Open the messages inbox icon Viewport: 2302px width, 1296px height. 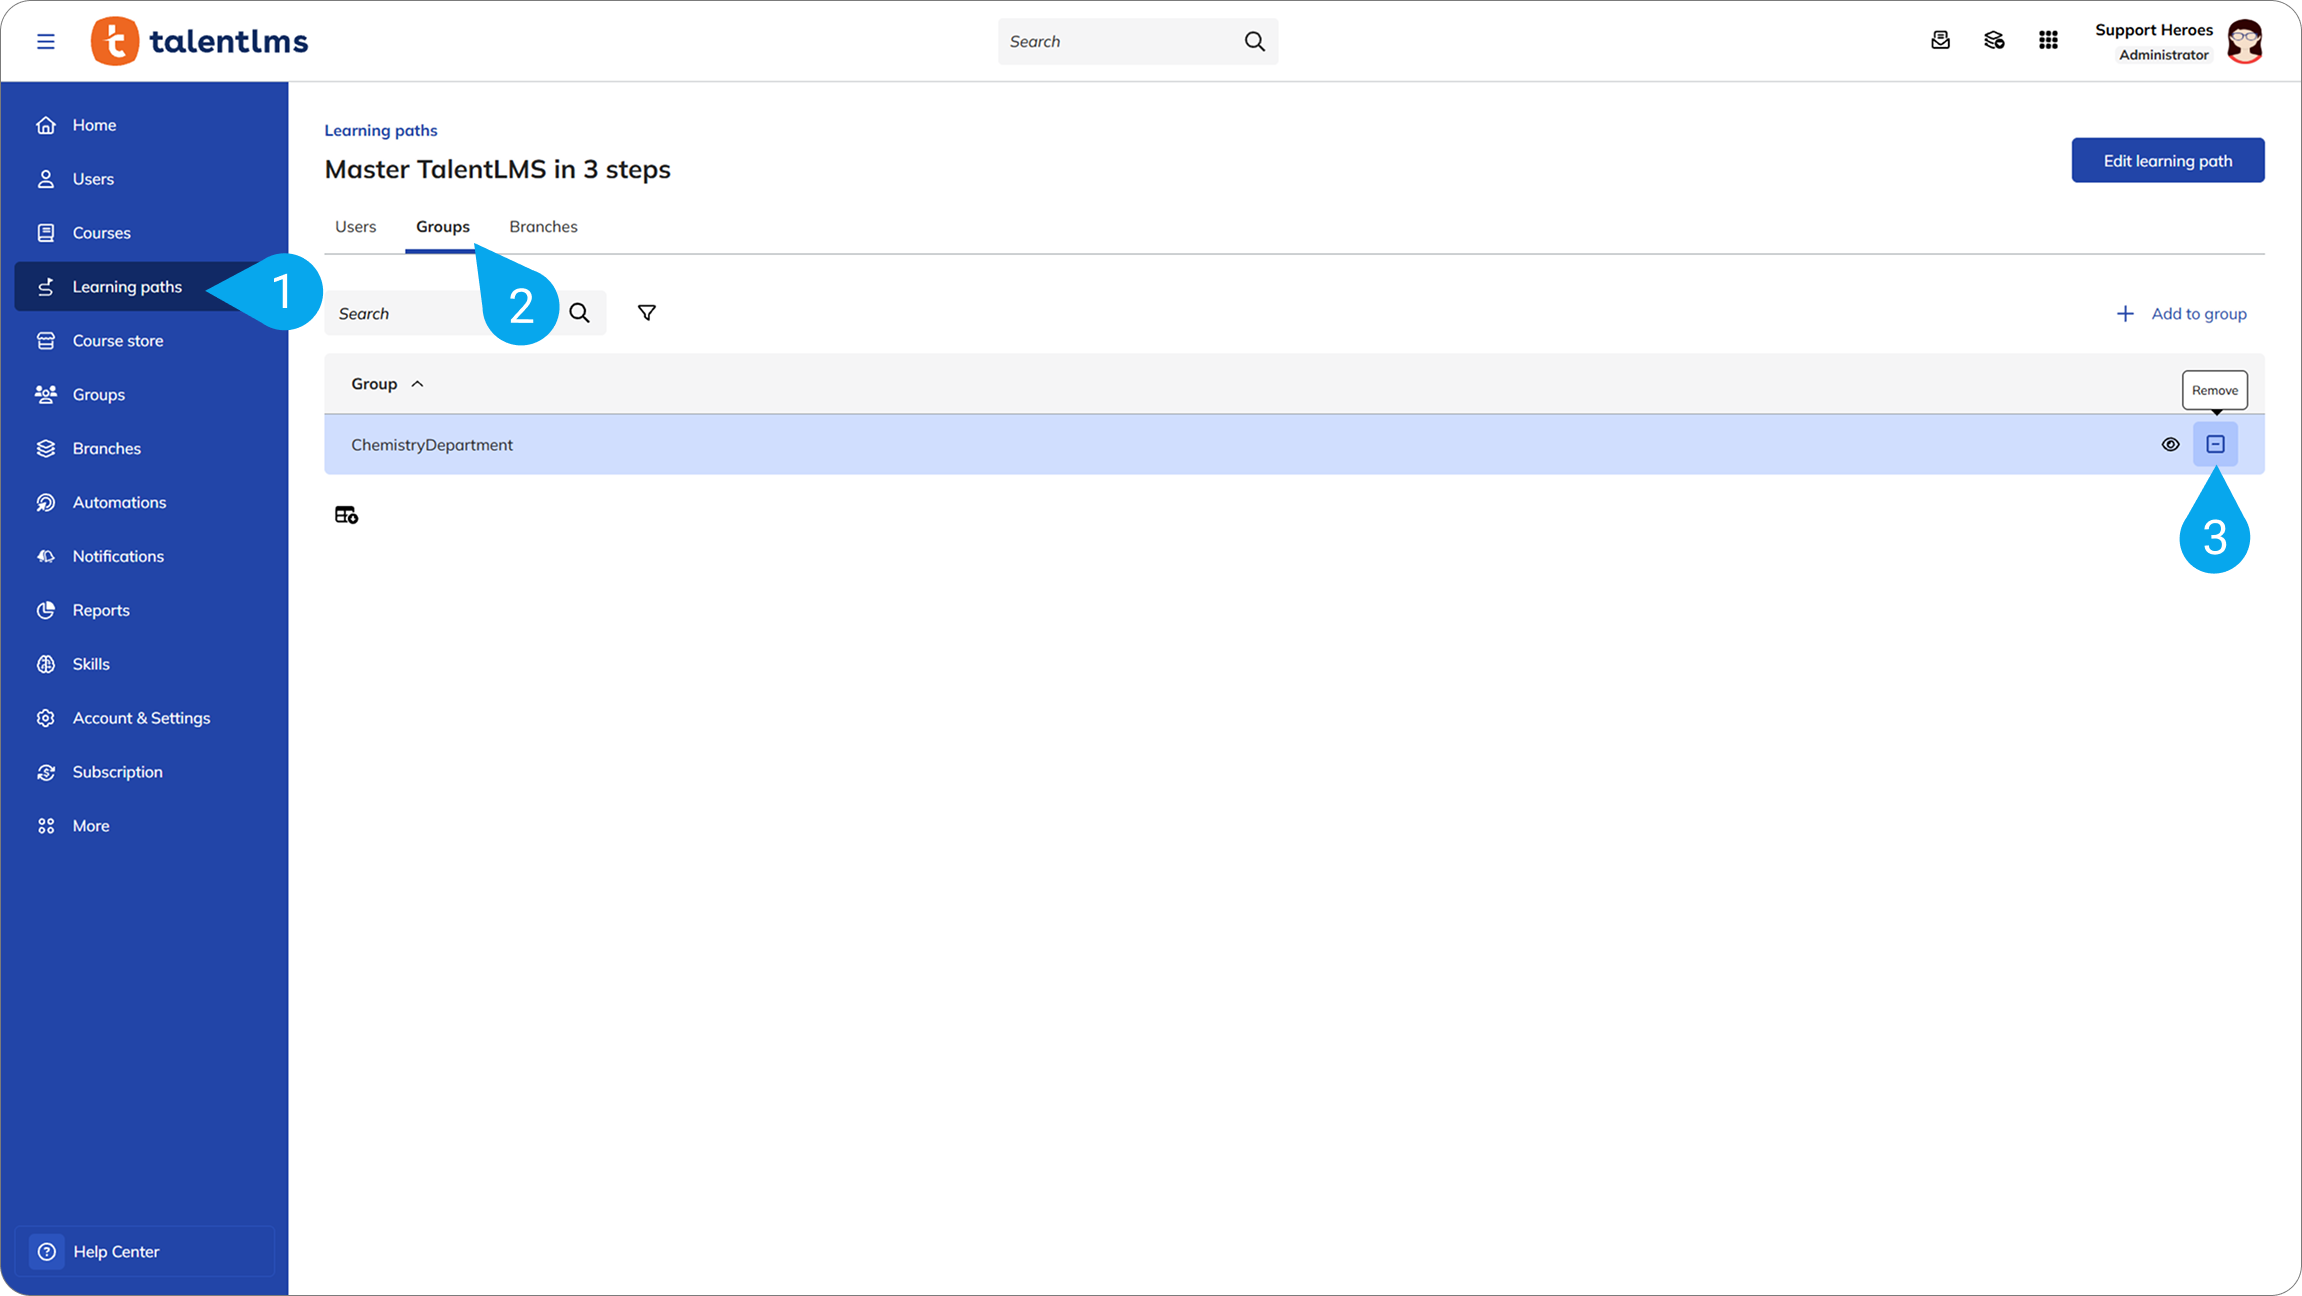point(1940,40)
